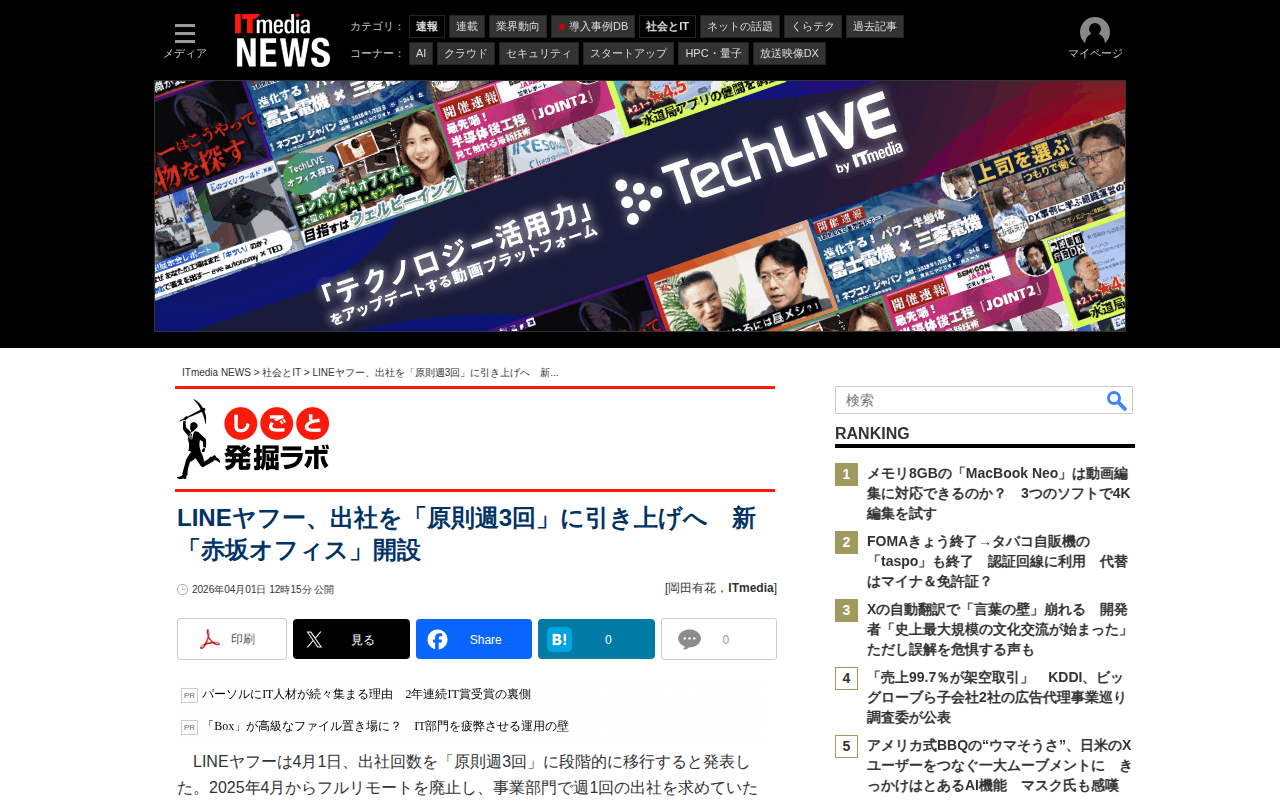Image resolution: width=1280 pixels, height=800 pixels.
Task: Click the TechLIVE banner advertisement
Action: tap(640, 206)
